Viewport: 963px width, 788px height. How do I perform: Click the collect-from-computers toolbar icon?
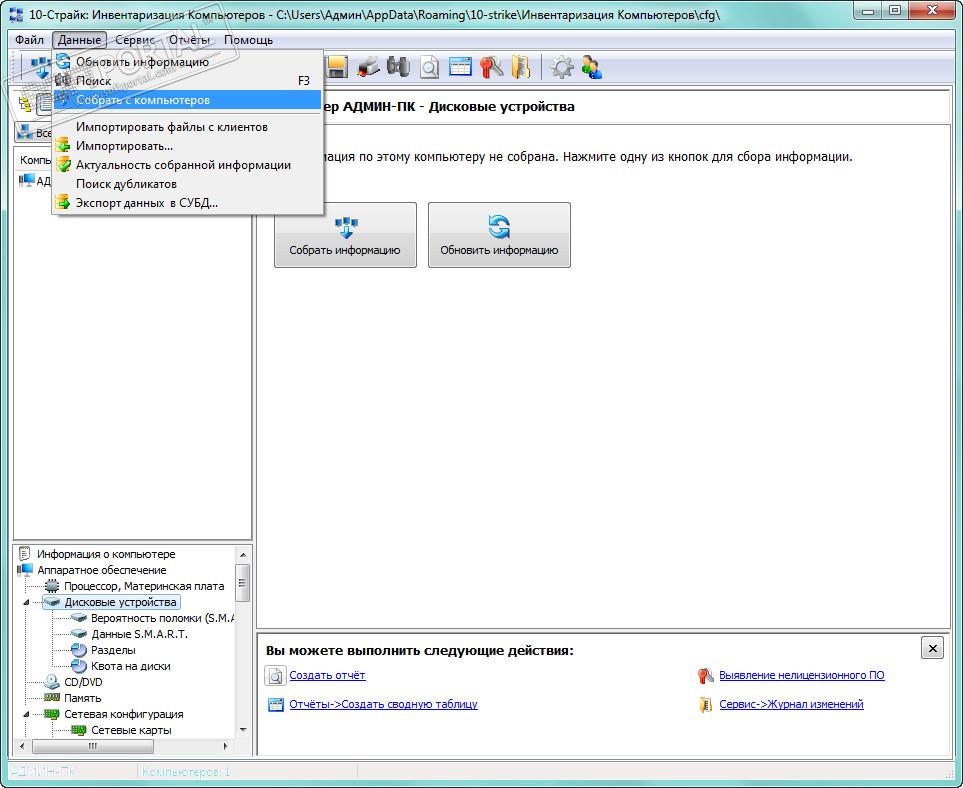[41, 67]
